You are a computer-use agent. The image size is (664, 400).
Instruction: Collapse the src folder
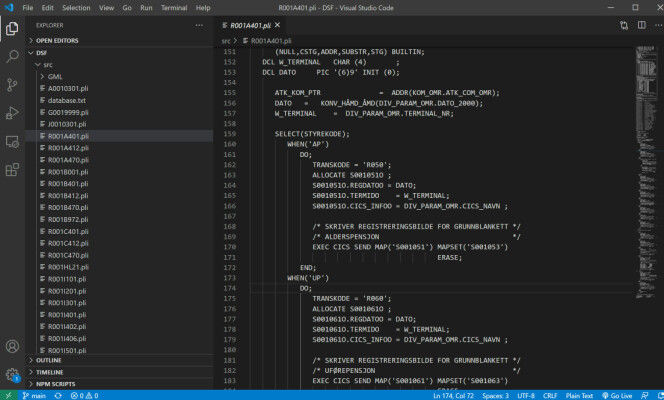point(119,64)
